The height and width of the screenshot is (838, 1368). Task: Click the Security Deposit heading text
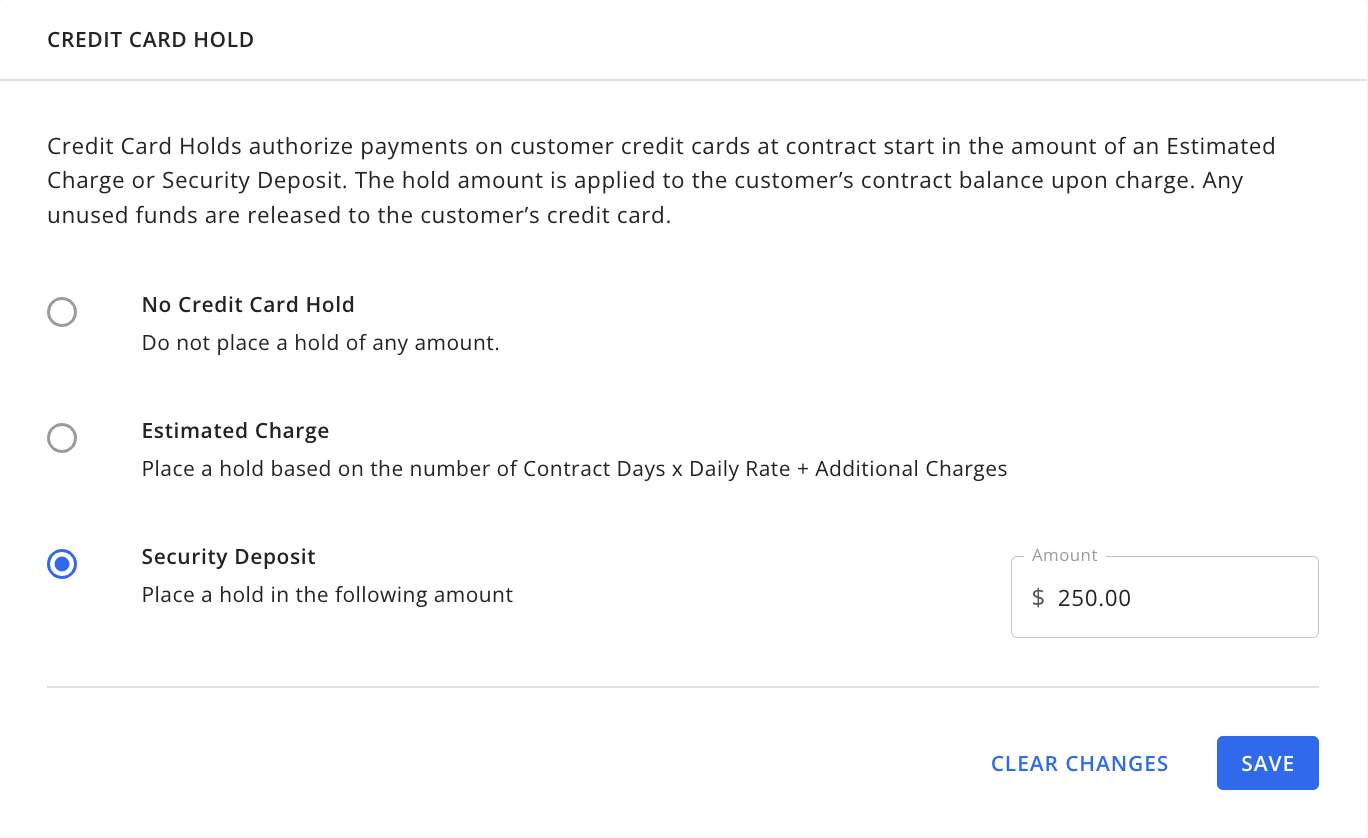(228, 556)
